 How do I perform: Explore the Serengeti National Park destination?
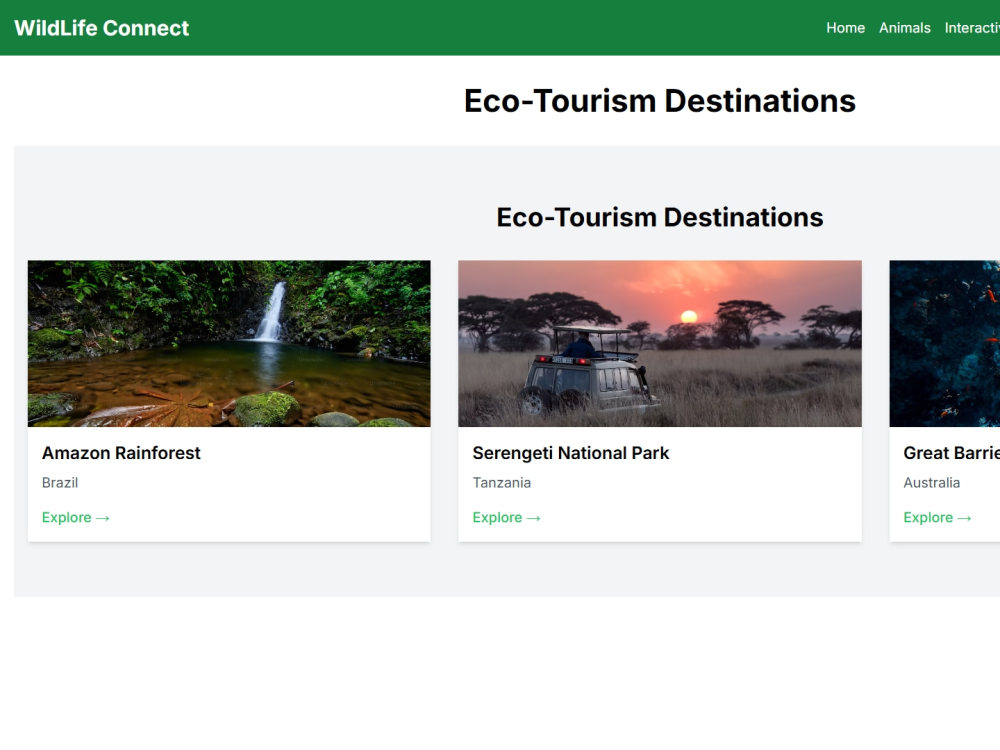506,517
